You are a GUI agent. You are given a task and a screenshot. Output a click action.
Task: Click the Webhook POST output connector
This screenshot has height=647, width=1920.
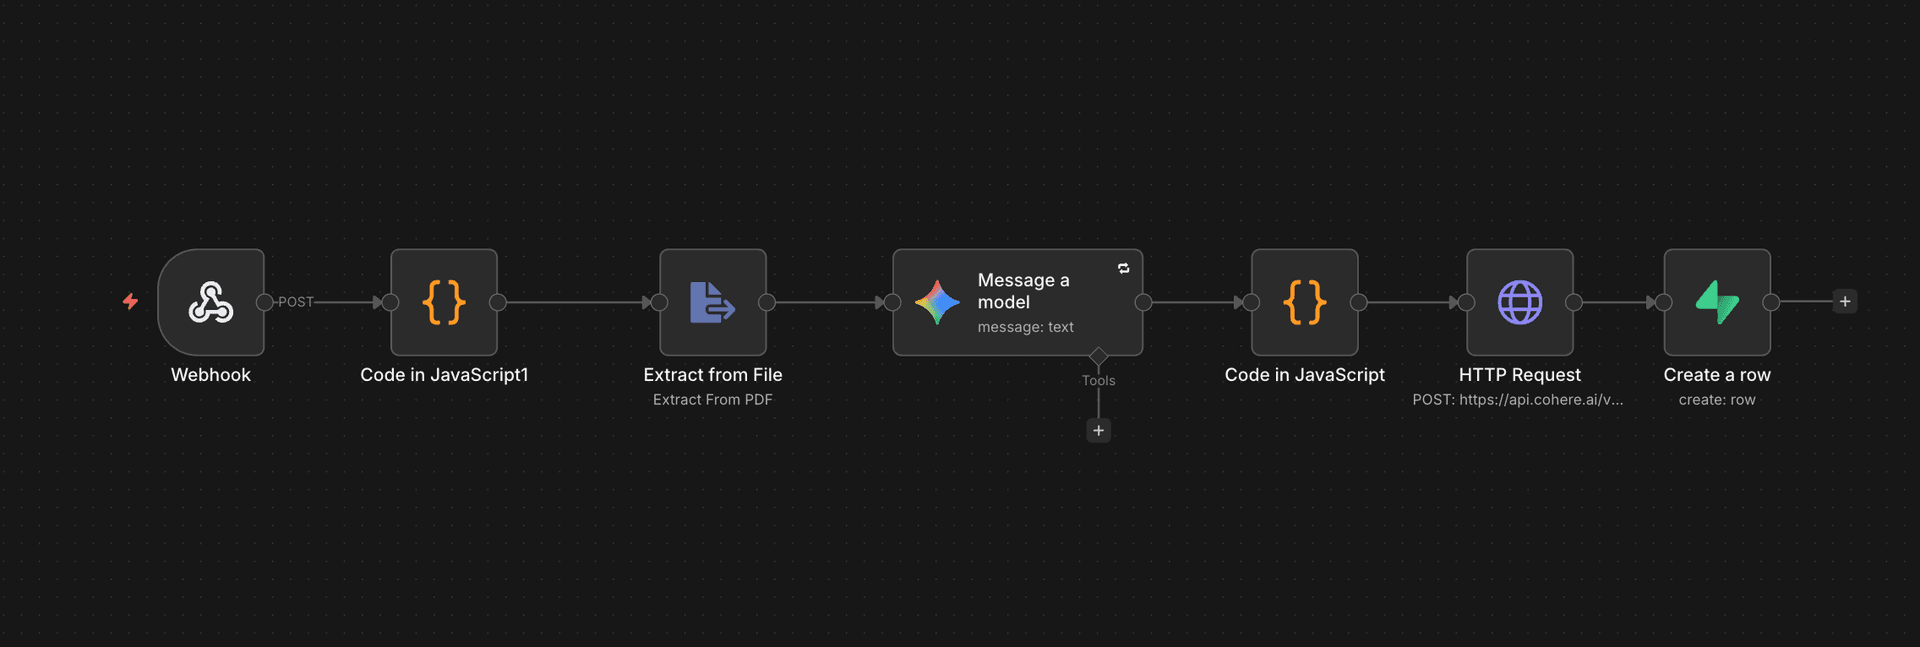[x=265, y=302]
